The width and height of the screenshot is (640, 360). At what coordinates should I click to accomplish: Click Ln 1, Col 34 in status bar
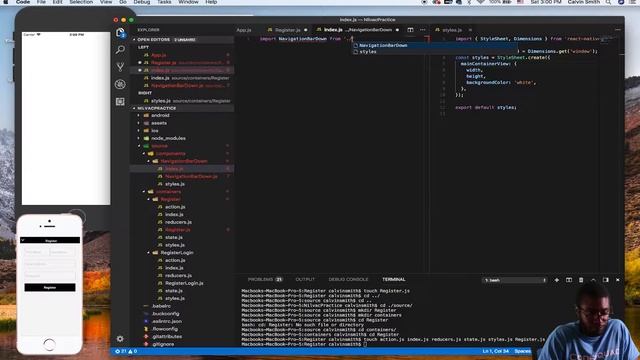496,351
